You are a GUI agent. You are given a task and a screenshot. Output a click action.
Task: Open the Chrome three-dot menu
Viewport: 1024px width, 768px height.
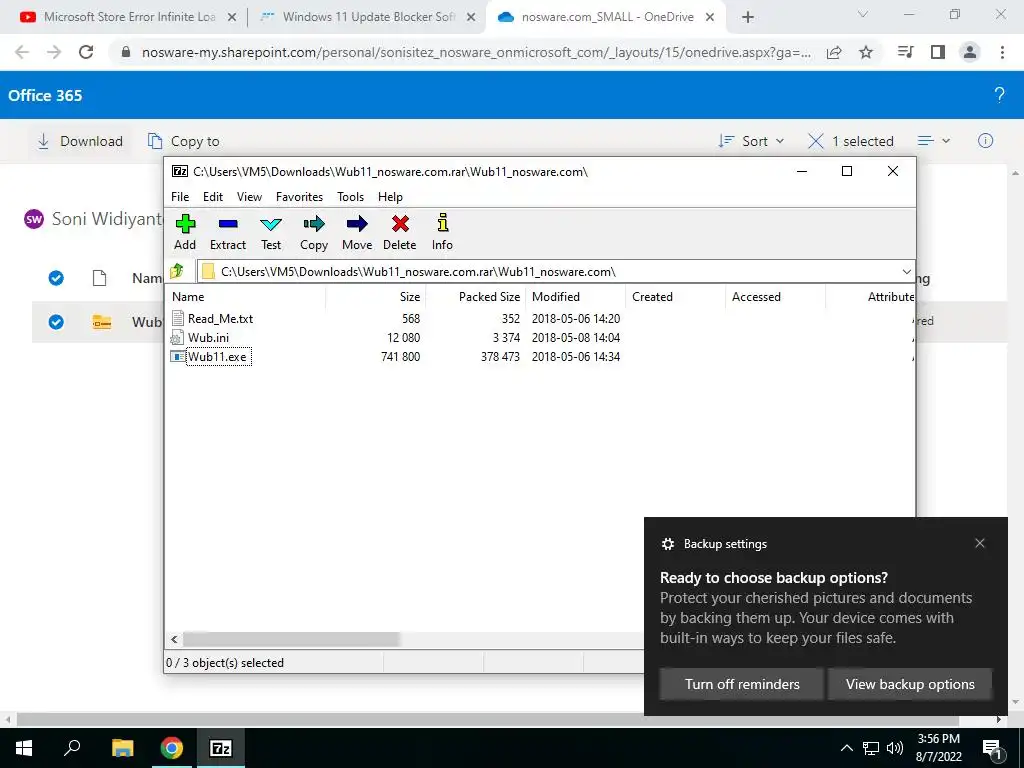1002,52
